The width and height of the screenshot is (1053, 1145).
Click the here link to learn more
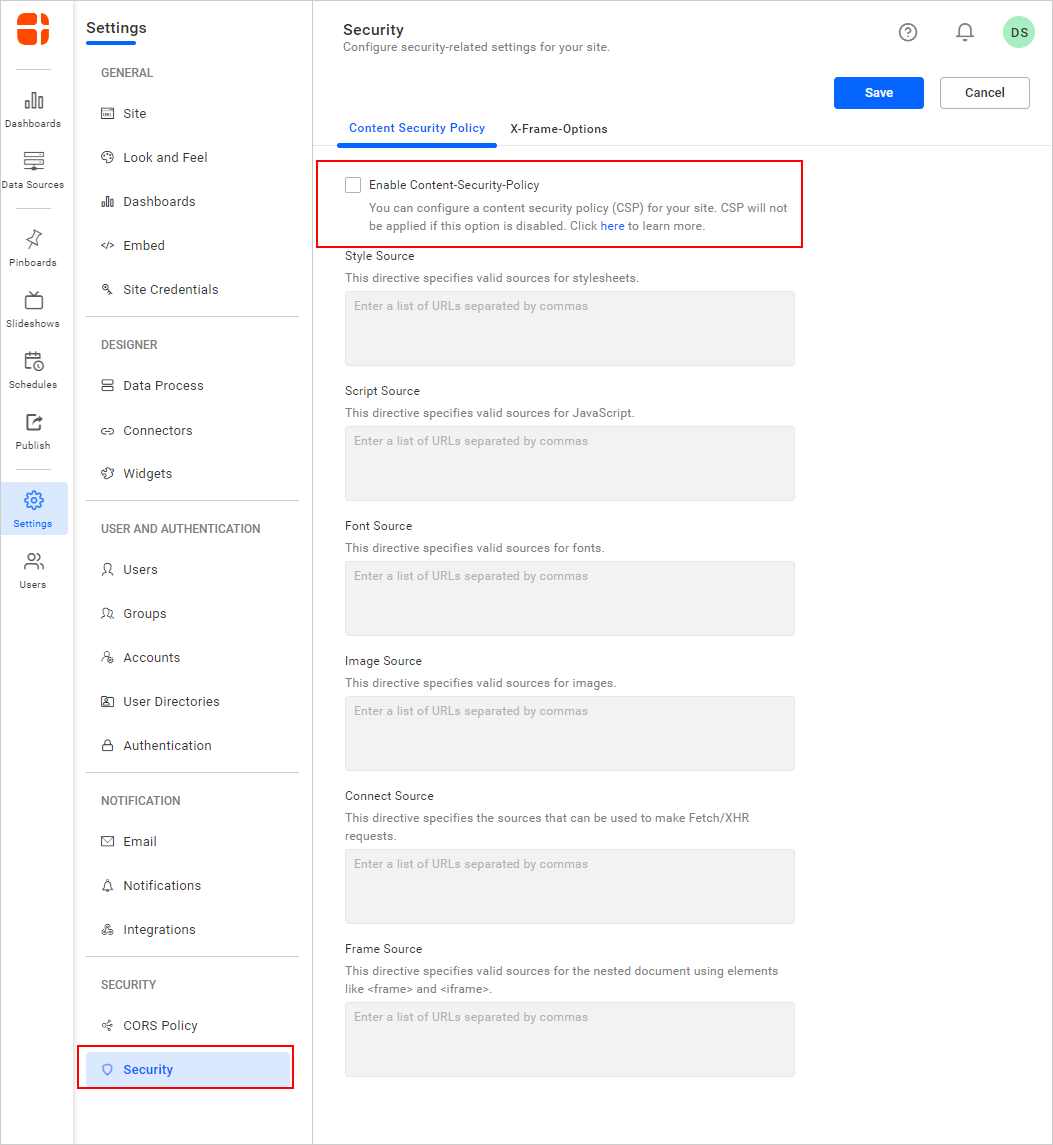point(612,226)
